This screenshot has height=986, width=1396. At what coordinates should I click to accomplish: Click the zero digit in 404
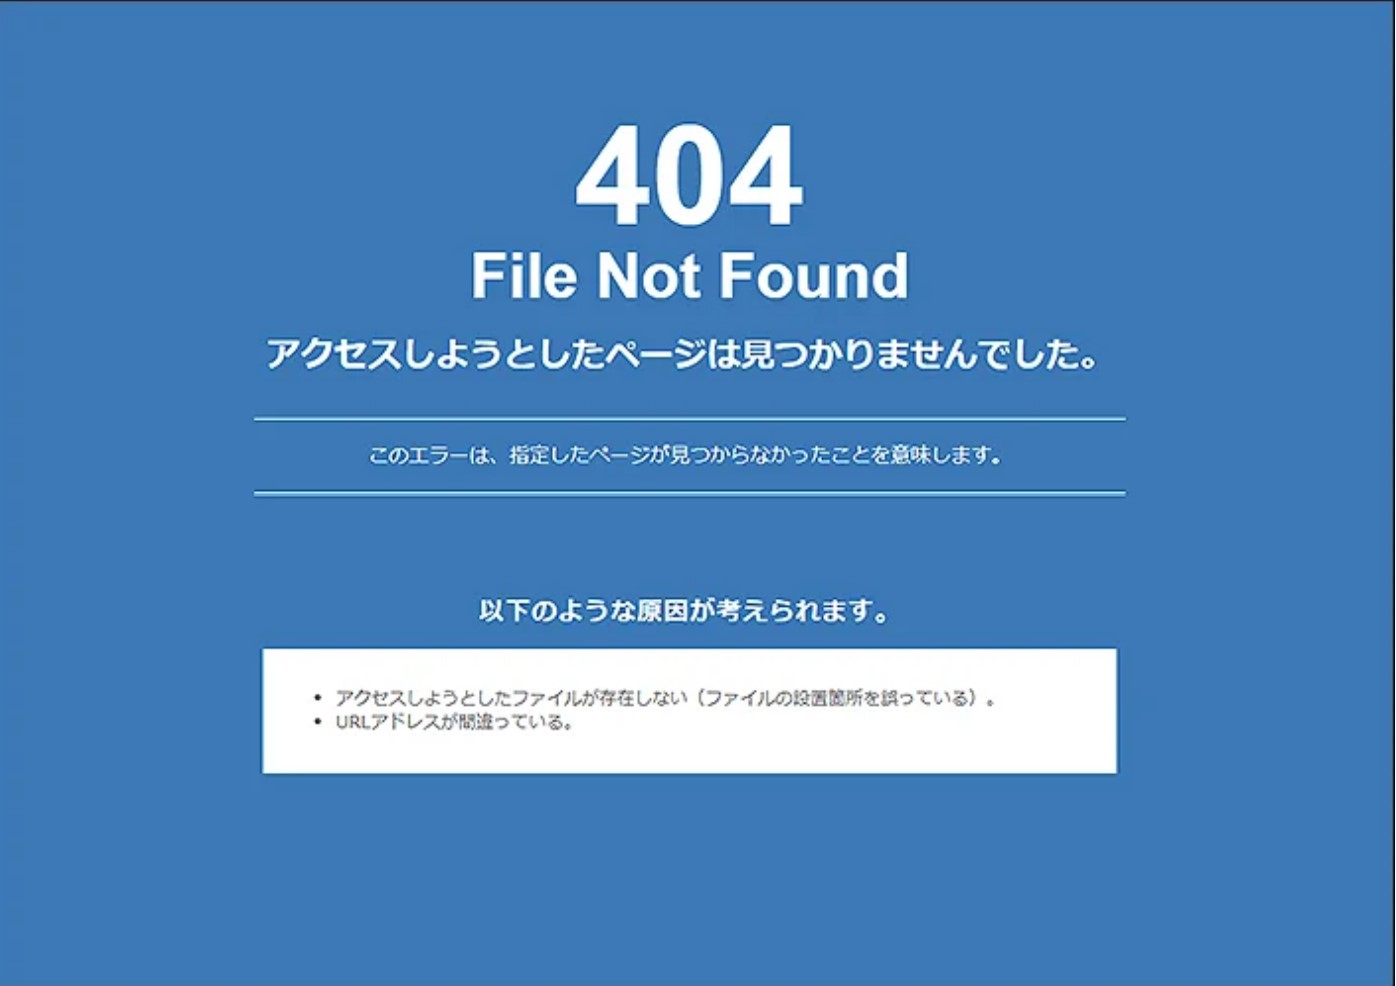tap(689, 176)
